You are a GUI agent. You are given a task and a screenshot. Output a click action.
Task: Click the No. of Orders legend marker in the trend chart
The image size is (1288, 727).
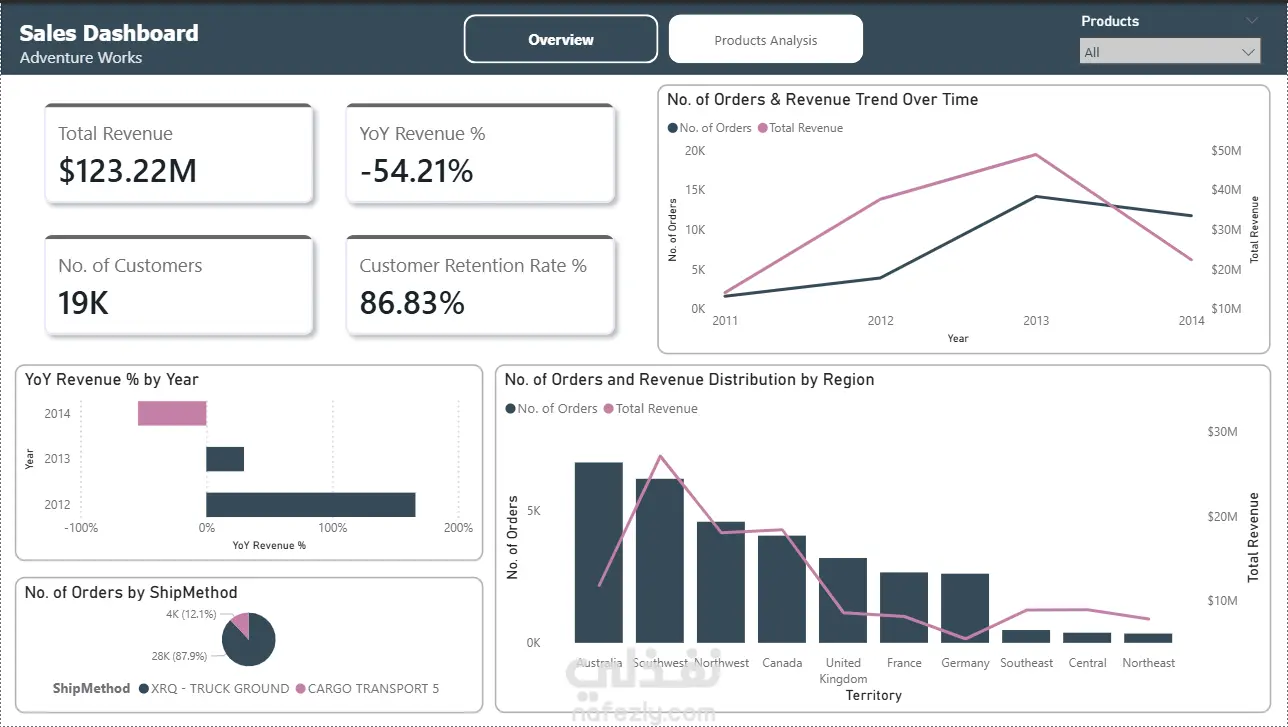coord(672,128)
